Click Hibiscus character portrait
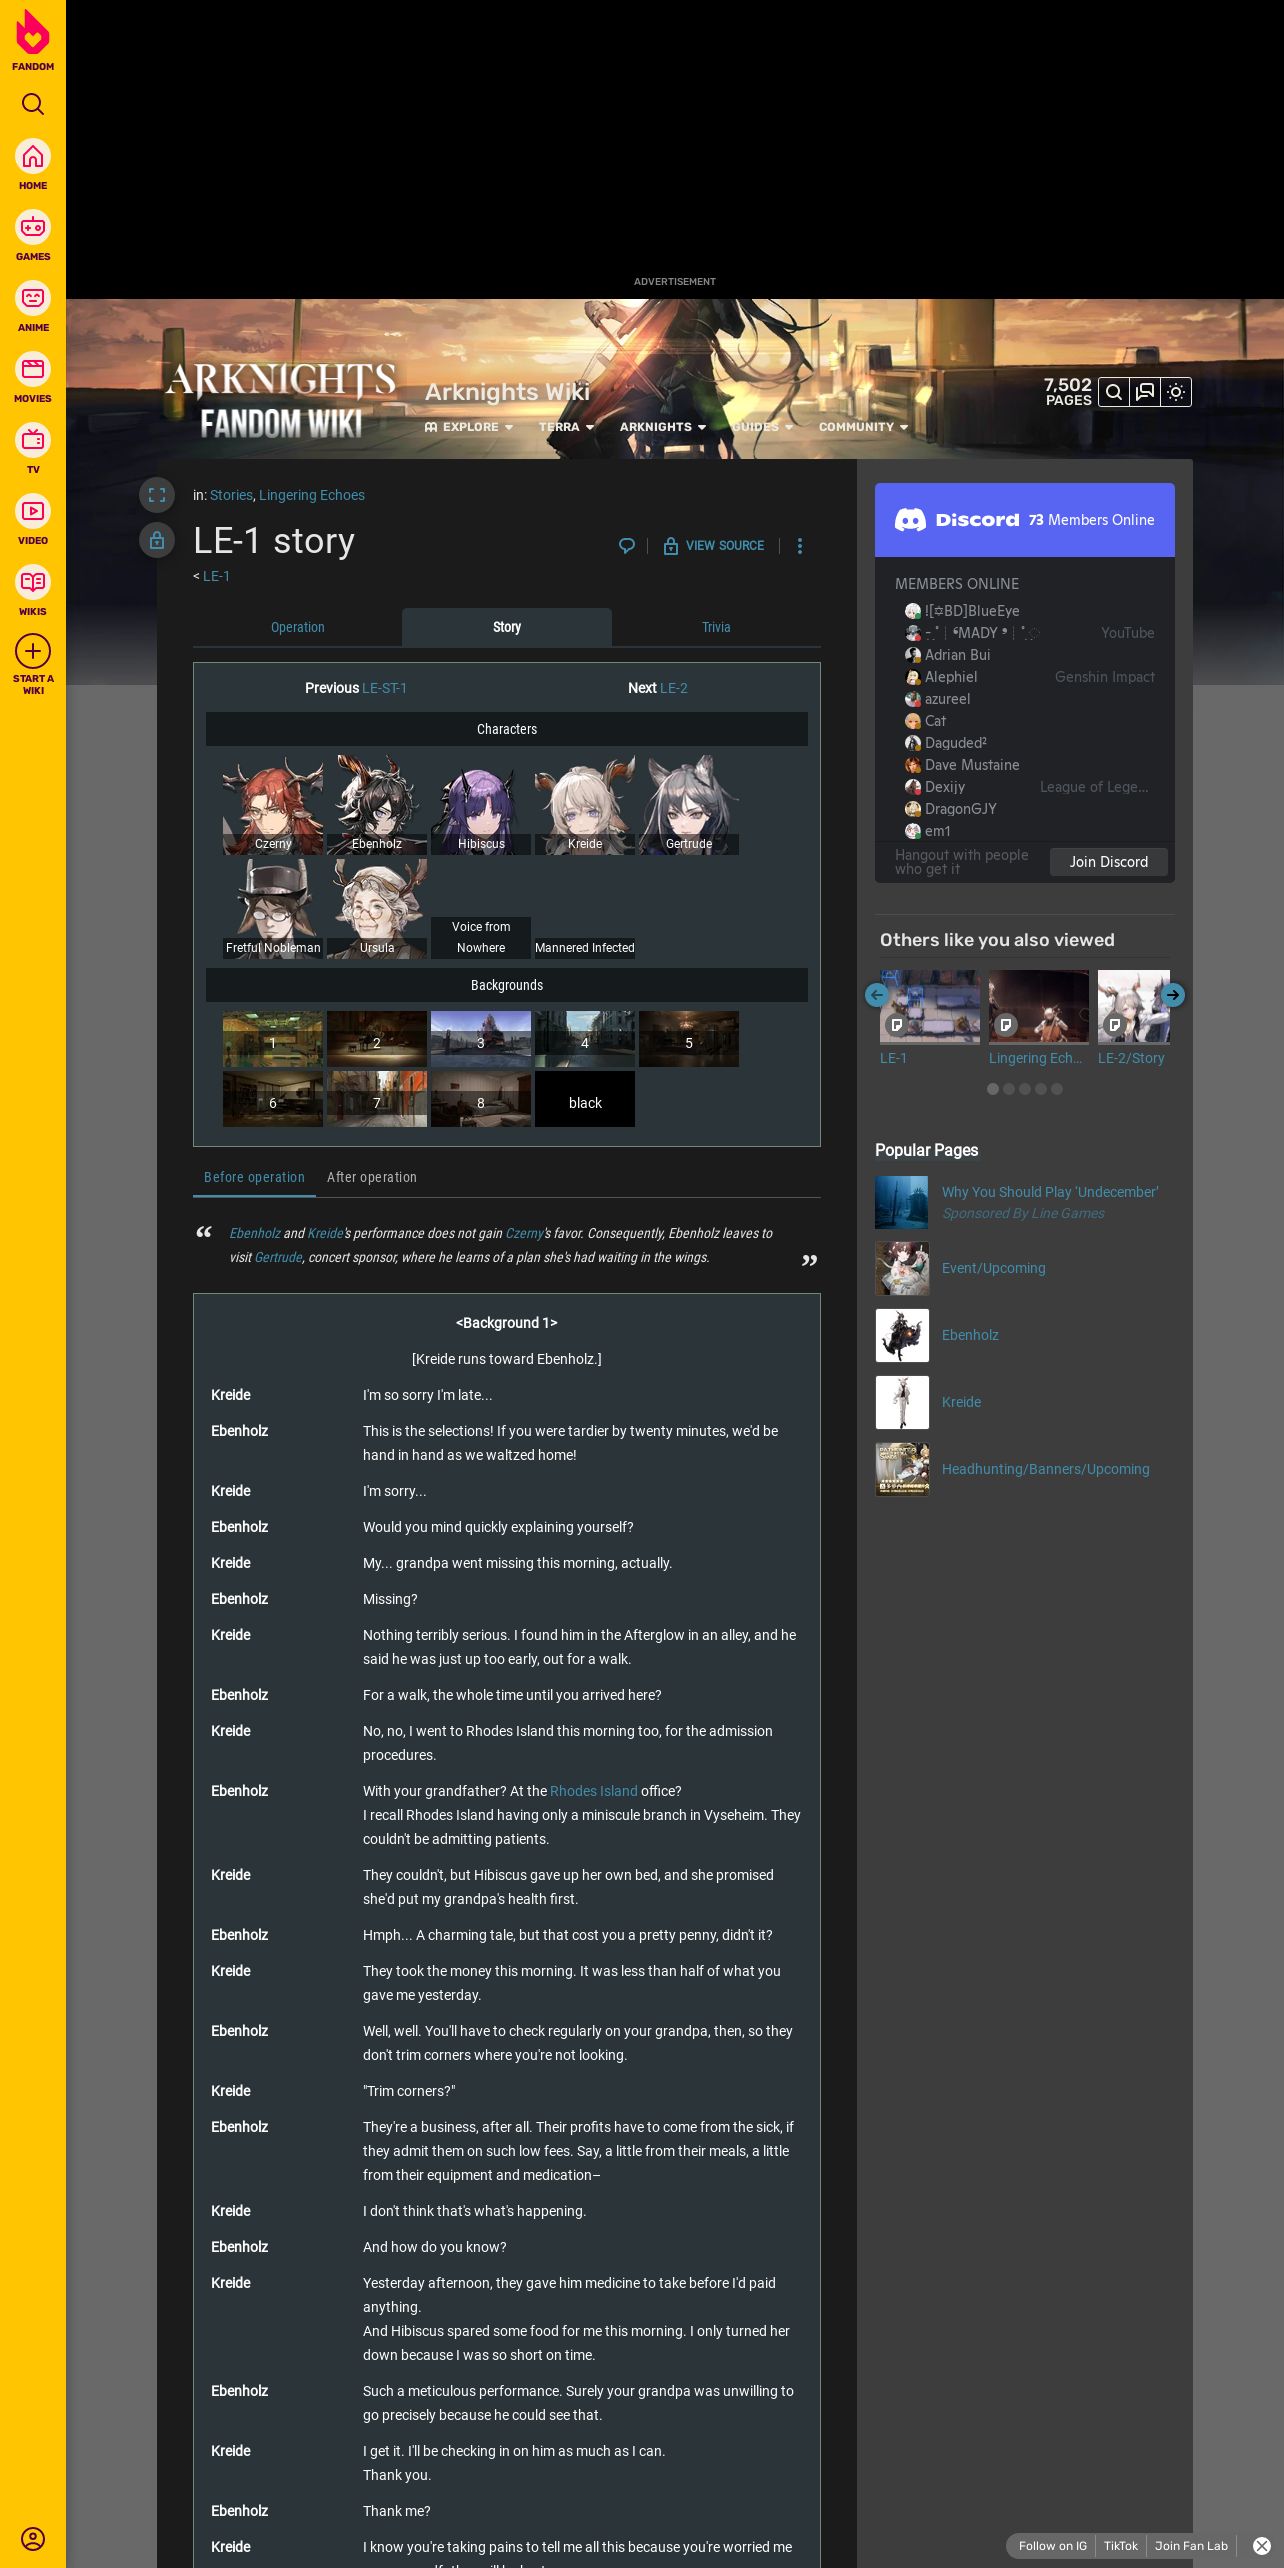Viewport: 1284px width, 2568px height. [x=481, y=805]
